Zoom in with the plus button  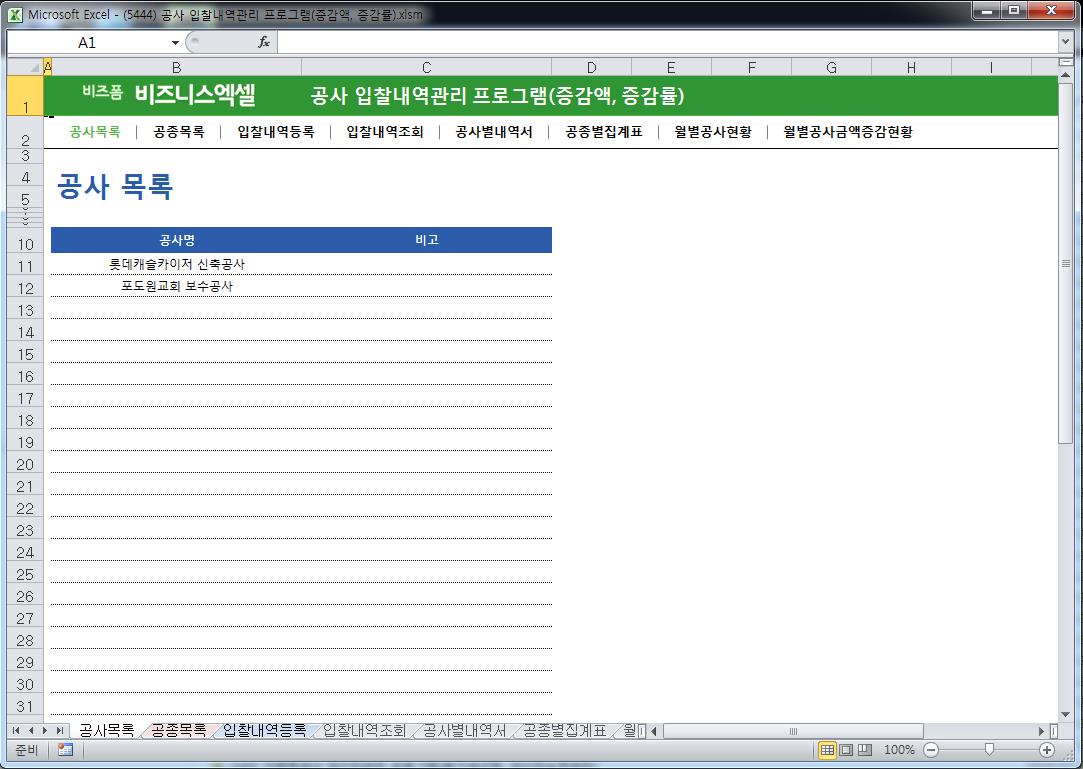click(1047, 750)
